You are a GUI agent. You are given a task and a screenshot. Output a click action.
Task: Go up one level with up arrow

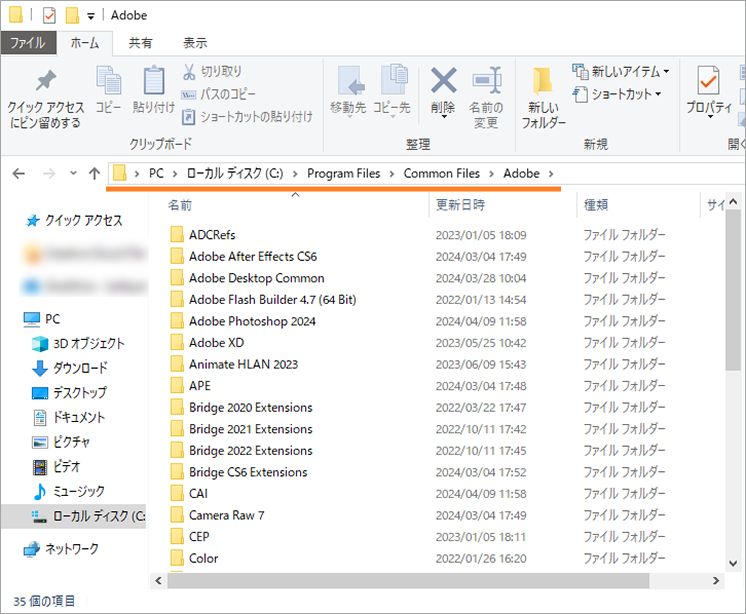tap(94, 174)
